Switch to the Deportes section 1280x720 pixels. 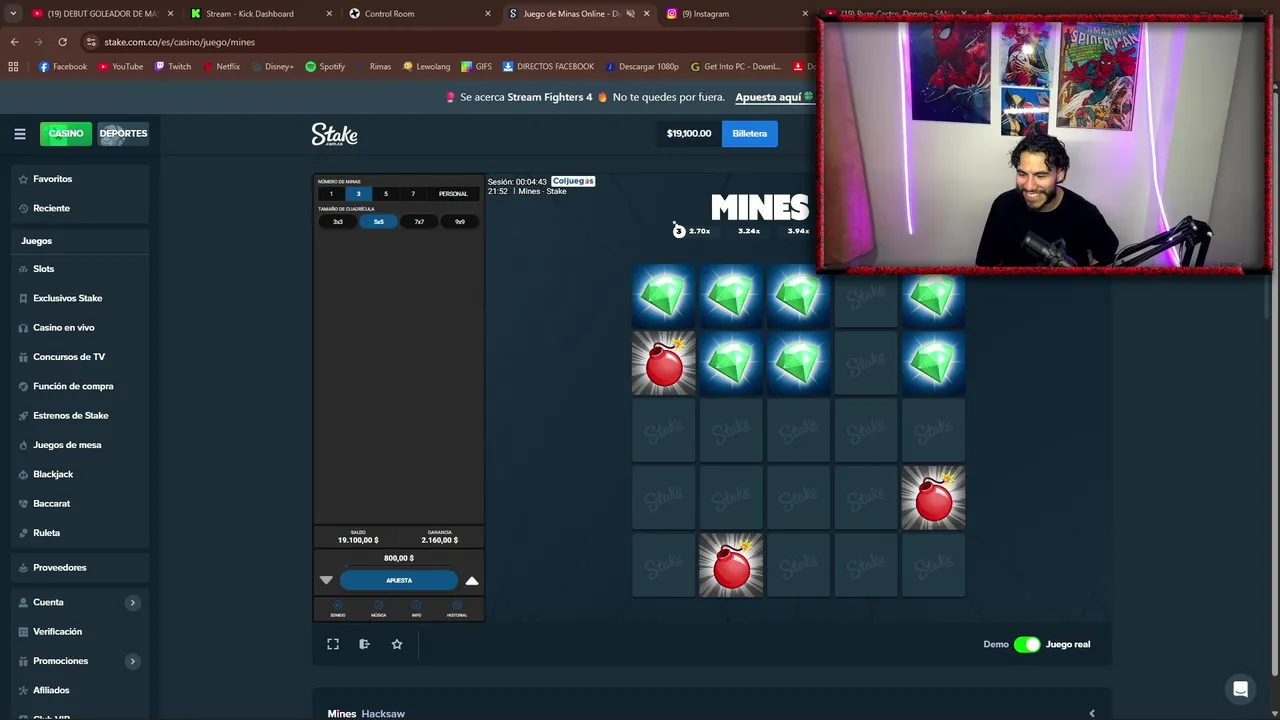pos(123,133)
